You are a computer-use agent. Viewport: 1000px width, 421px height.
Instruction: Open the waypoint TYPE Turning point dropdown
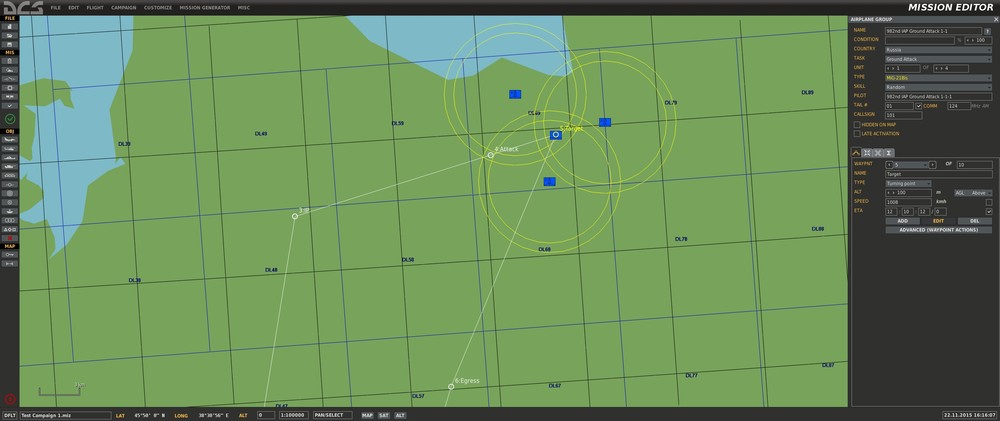click(908, 184)
